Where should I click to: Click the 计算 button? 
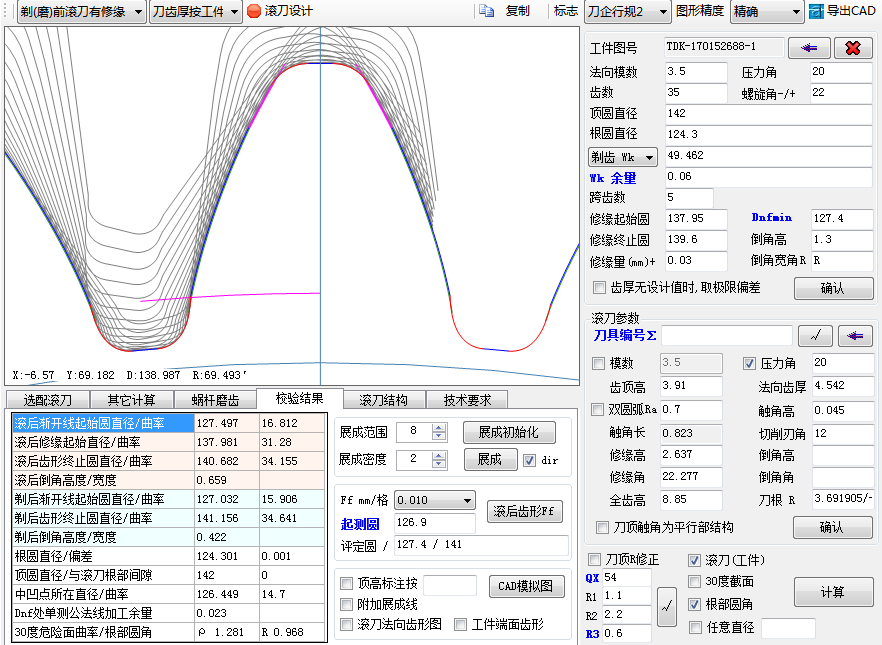click(x=833, y=592)
